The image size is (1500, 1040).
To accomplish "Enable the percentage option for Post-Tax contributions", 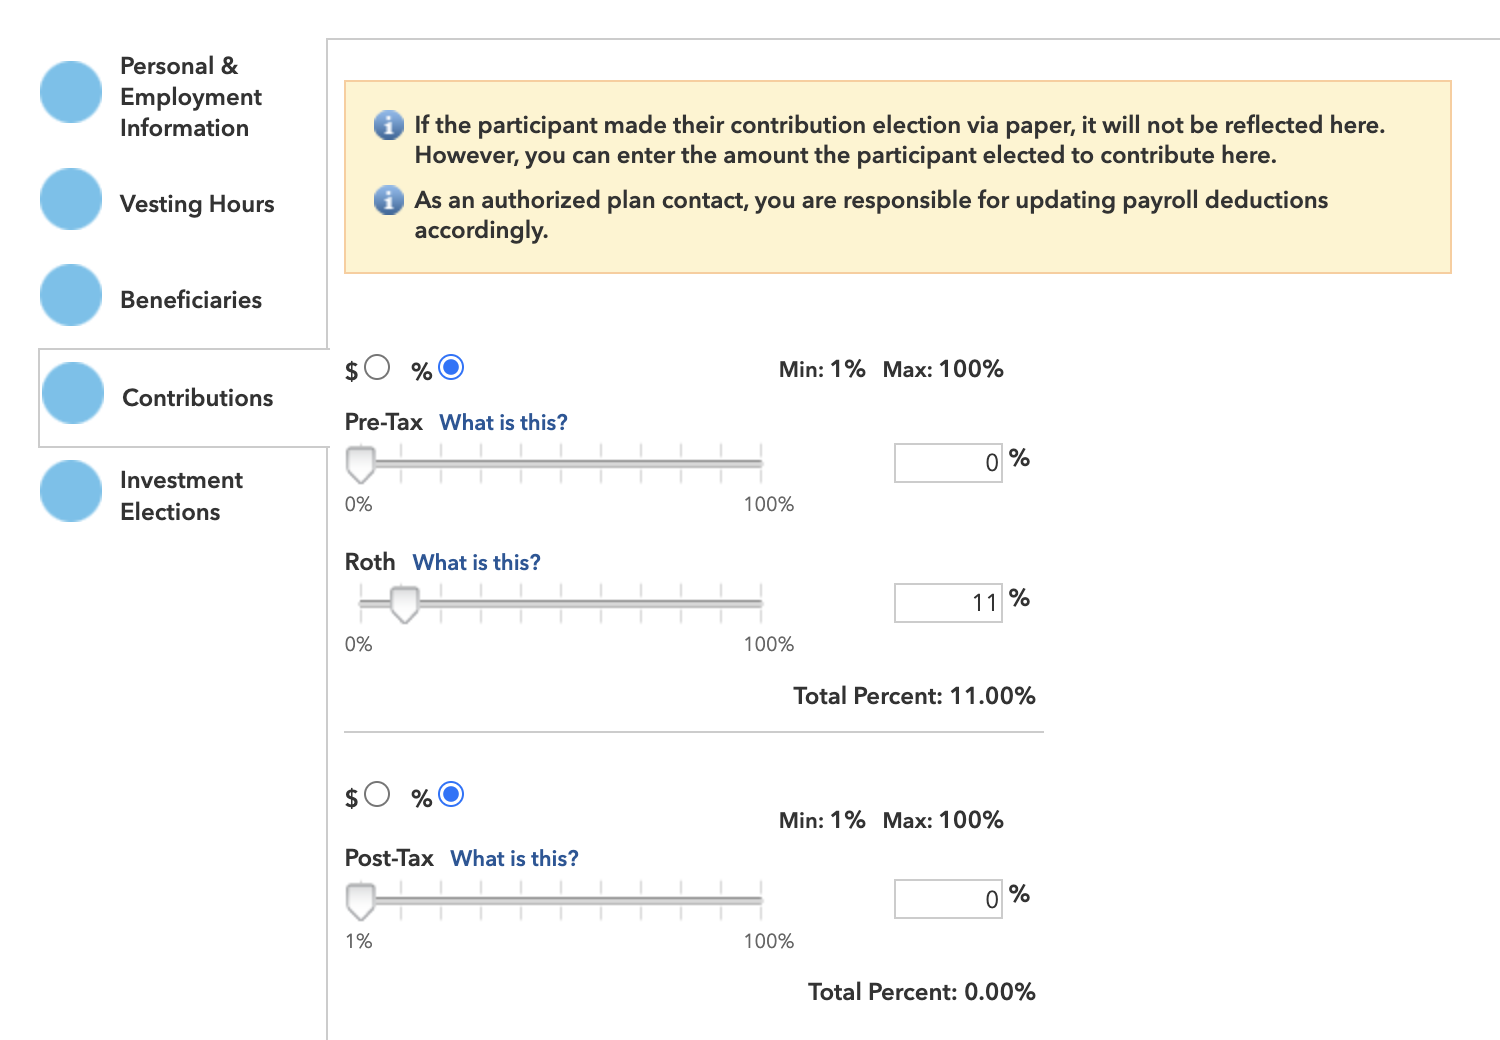I will pyautogui.click(x=451, y=794).
